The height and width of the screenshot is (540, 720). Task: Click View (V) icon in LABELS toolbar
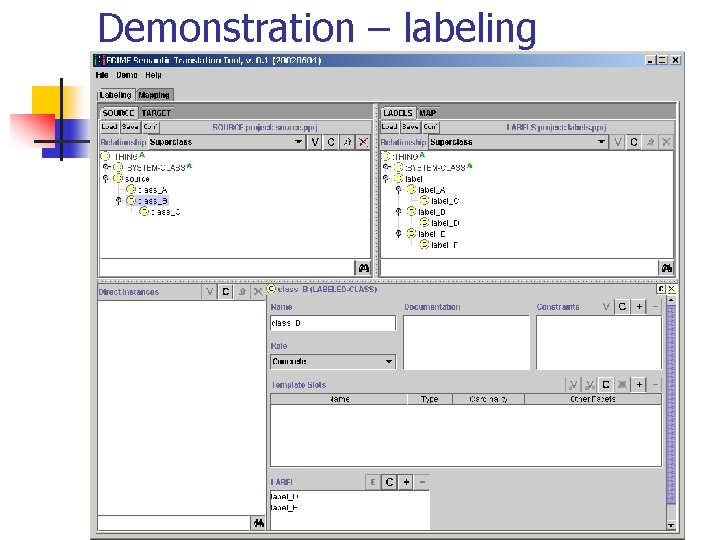tap(618, 142)
